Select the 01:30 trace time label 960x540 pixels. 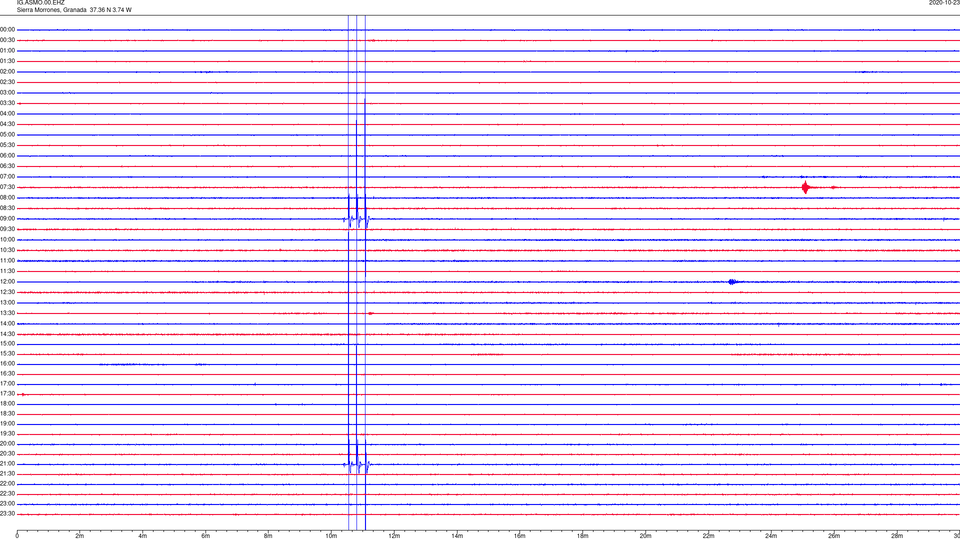pyautogui.click(x=7, y=61)
